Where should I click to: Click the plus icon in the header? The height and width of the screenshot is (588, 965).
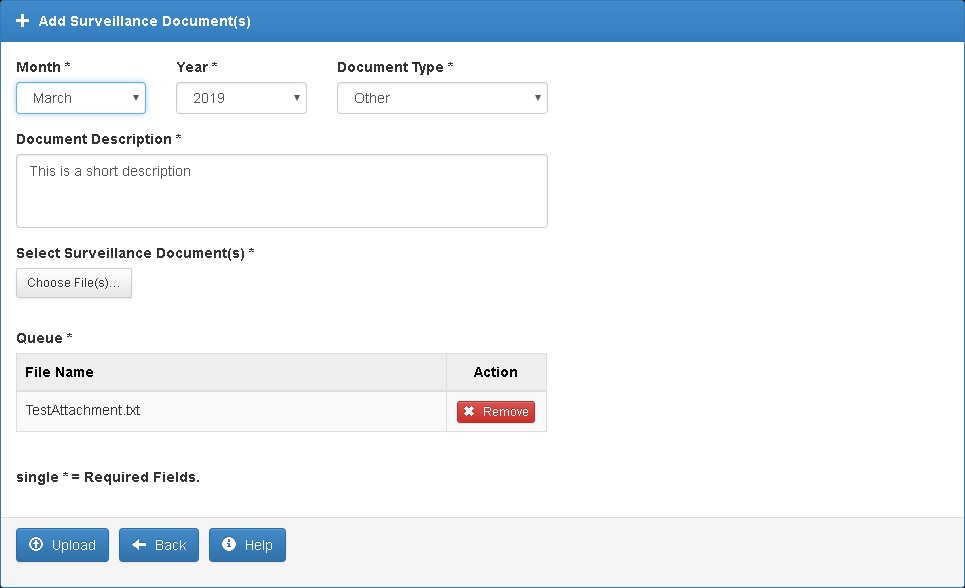tap(23, 21)
